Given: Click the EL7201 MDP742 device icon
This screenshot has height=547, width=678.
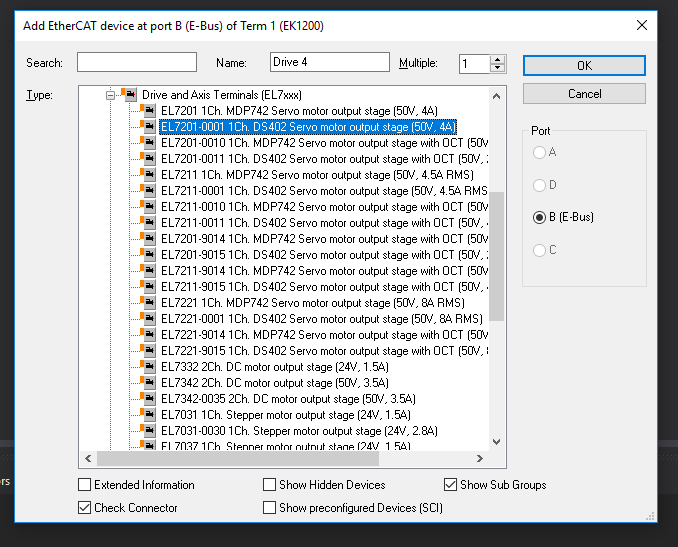Looking at the screenshot, I should [x=148, y=111].
